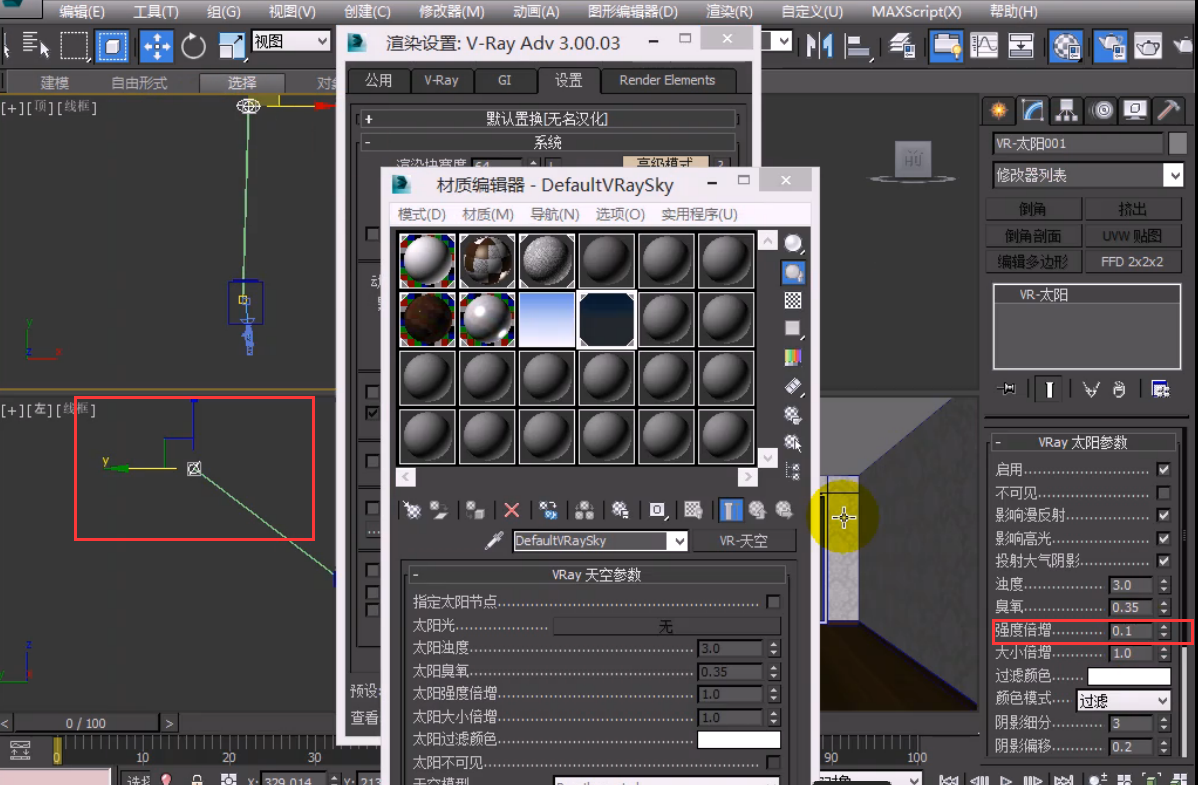Viewport: 1198px width, 785px height.
Task: Toggle the 指定太阳节点 checkbox
Action: tap(773, 602)
